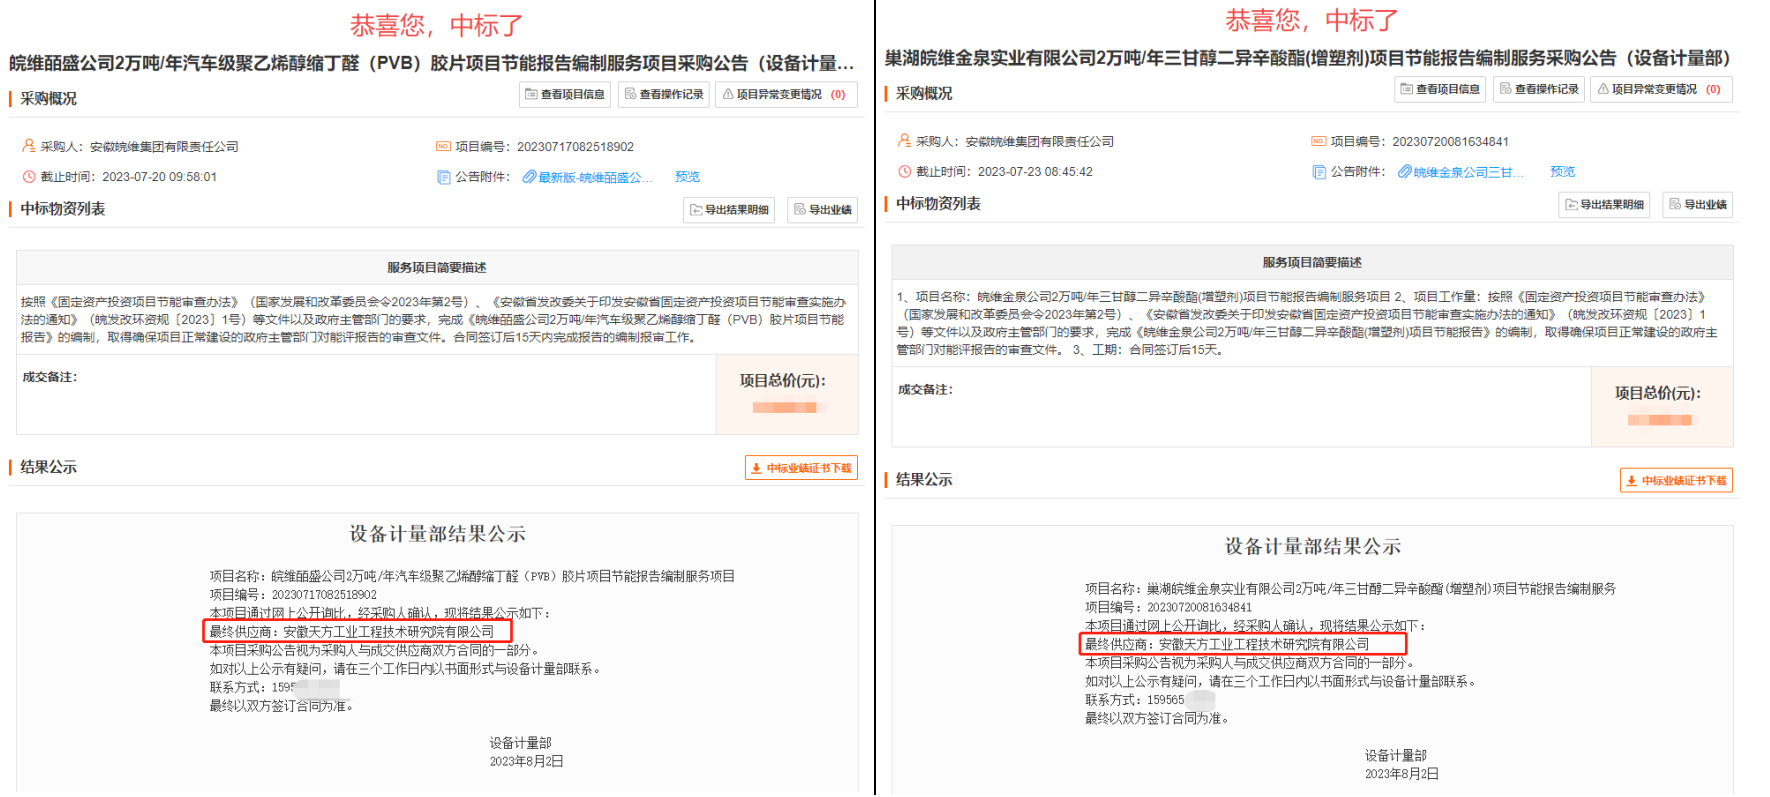Click the deadline clock icon, left panel
The height and width of the screenshot is (797, 1770).
tap(29, 177)
